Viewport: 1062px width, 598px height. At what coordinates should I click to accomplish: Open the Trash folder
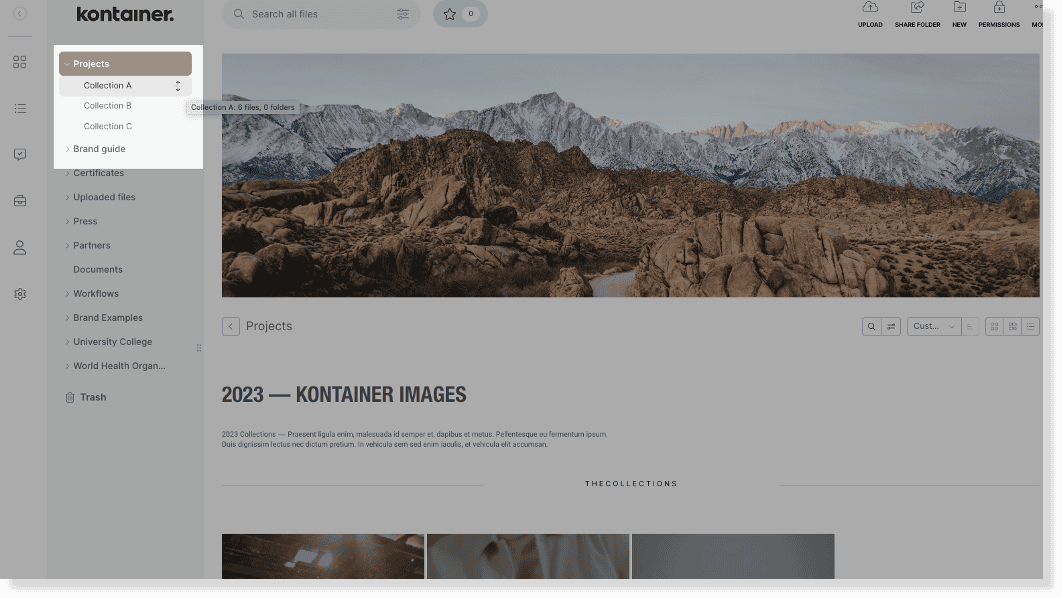[x=92, y=397]
